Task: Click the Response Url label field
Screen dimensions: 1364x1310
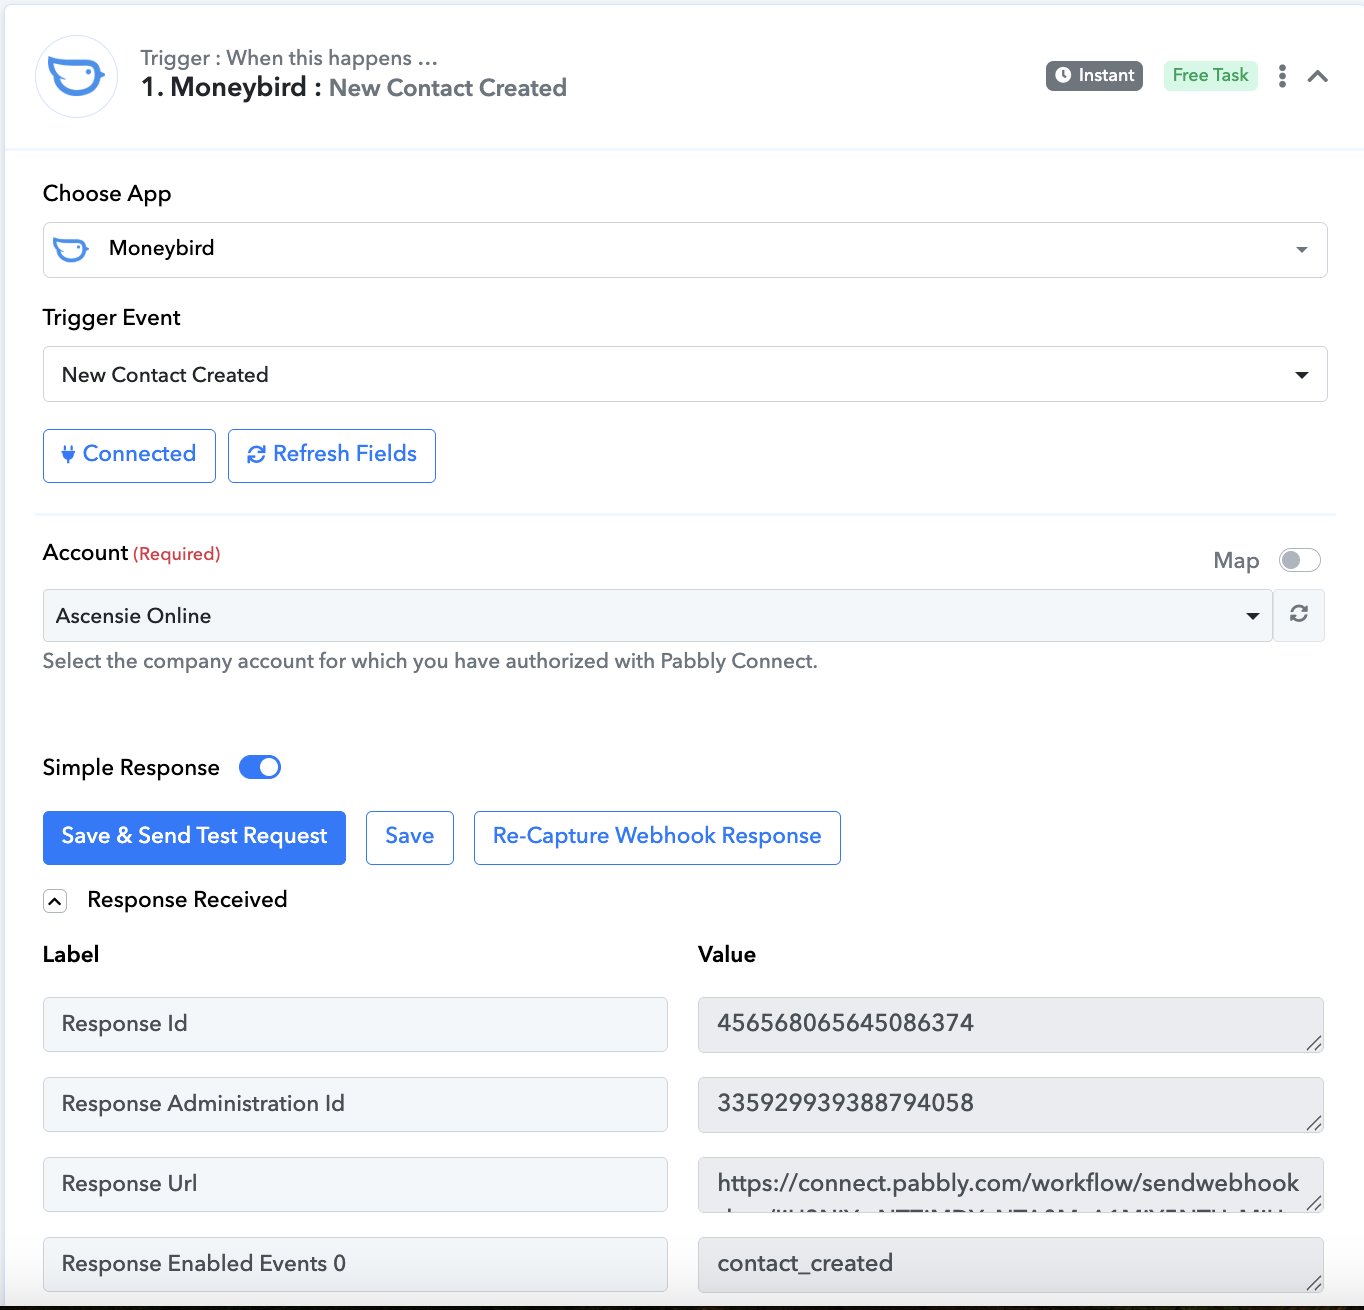Action: coord(355,1184)
